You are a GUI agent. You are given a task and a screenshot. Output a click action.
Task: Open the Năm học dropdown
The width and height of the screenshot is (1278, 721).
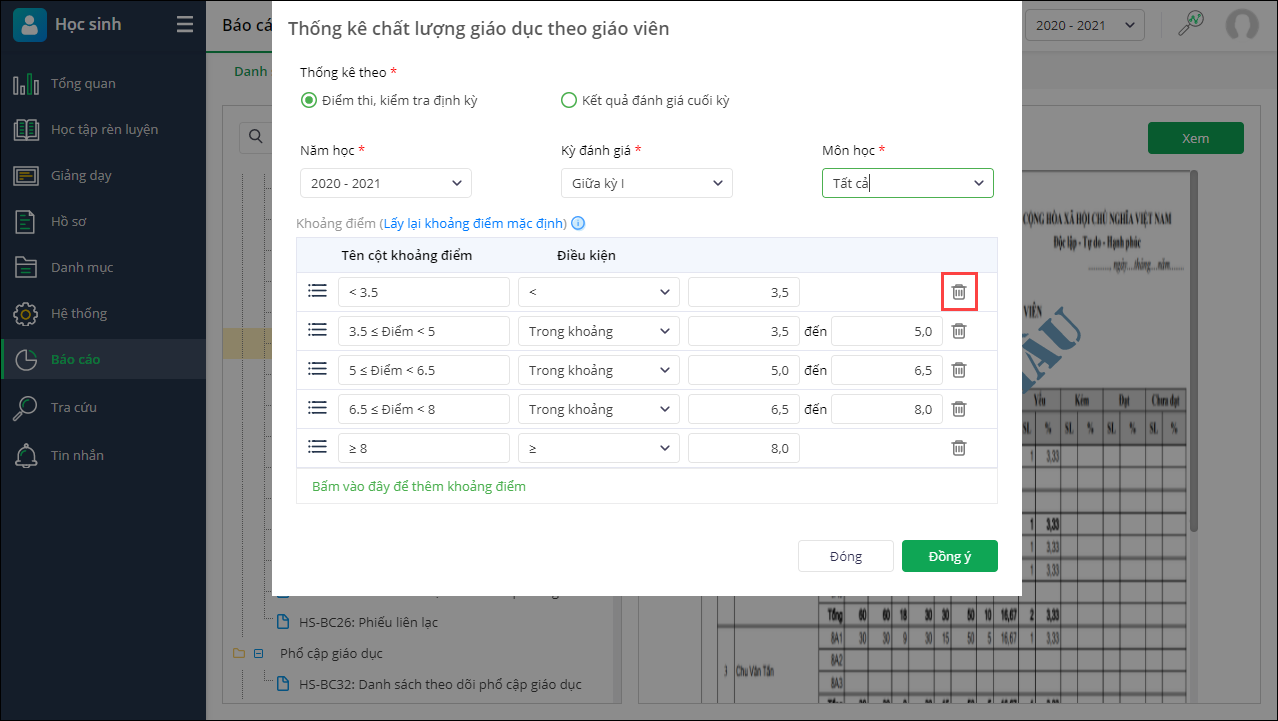pyautogui.click(x=386, y=183)
